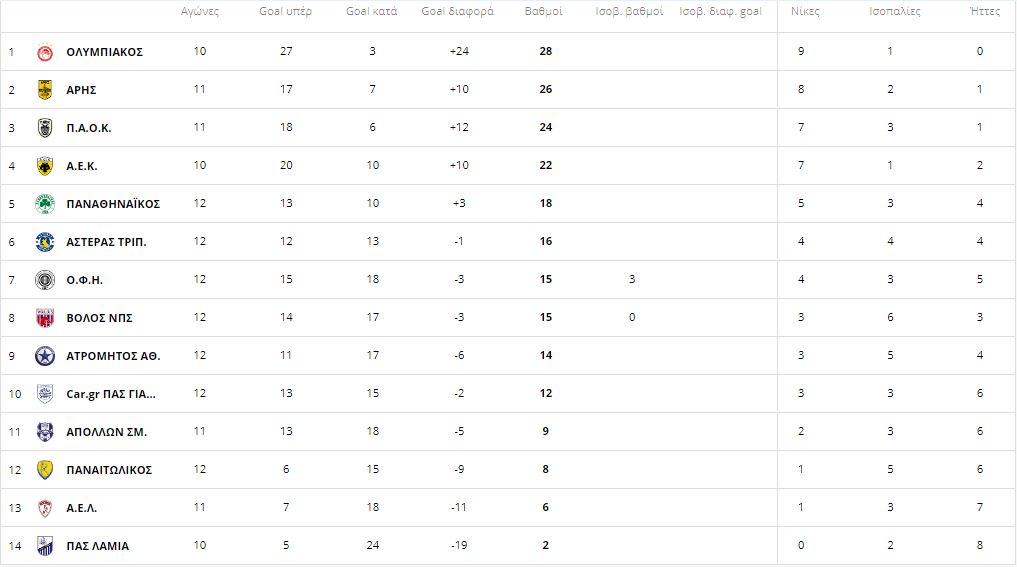Click the Ολυμπιακός team crest icon
The height and width of the screenshot is (567, 1017).
pyautogui.click(x=45, y=52)
